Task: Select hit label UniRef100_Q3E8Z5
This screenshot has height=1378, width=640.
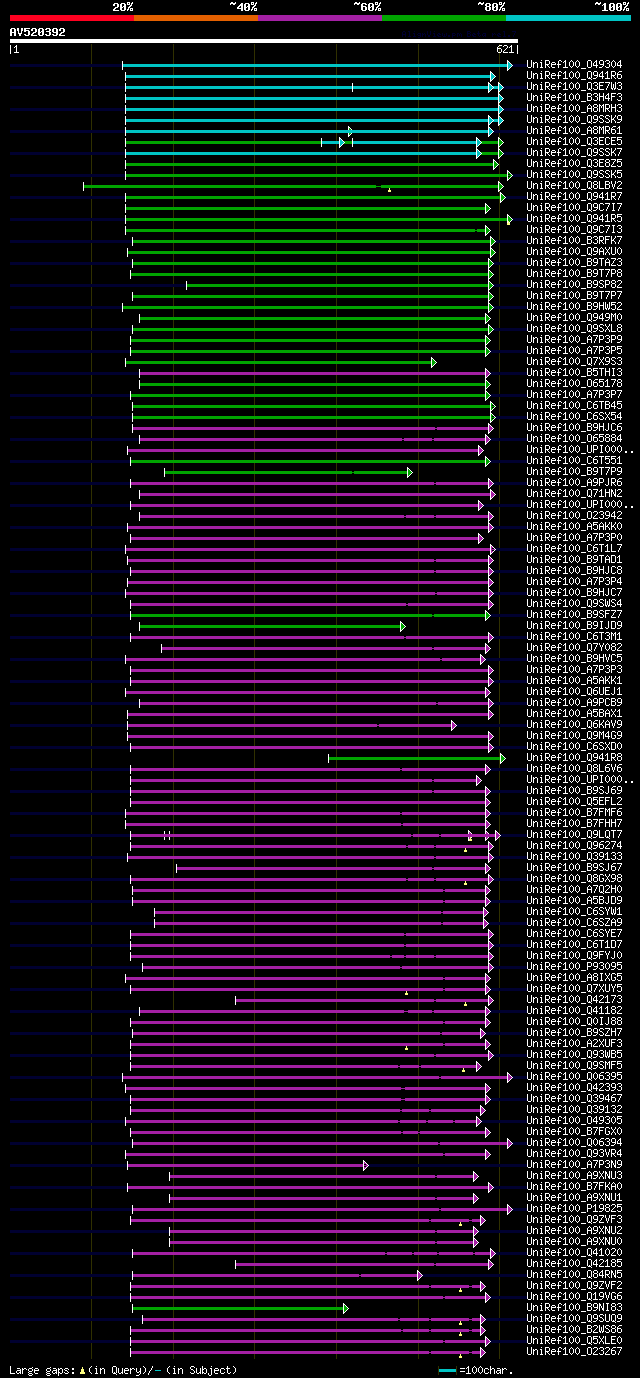Action: click(x=574, y=164)
